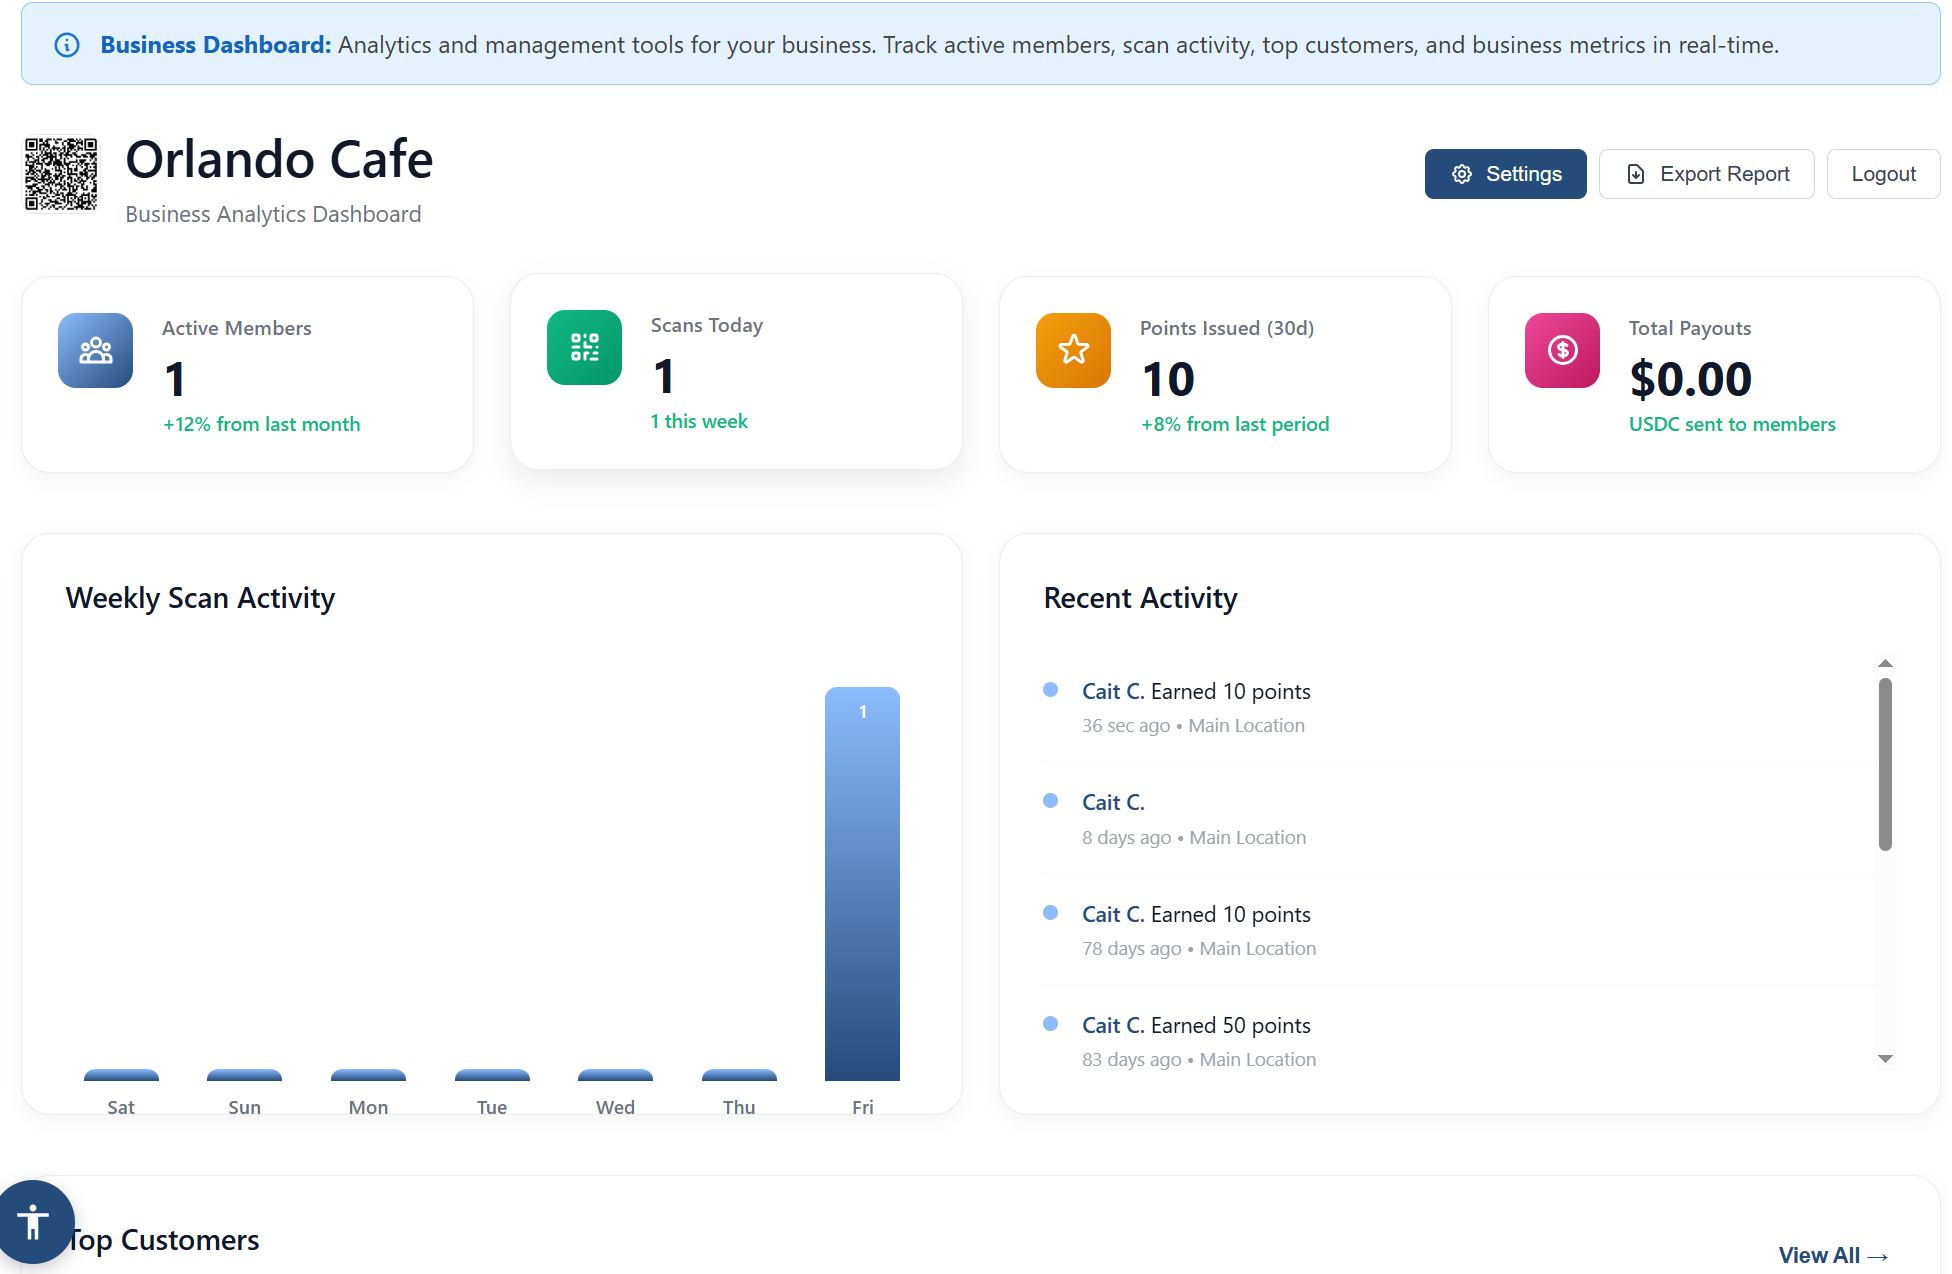The image size is (1952, 1274).
Task: Click the Business Analytics Dashboard subtitle
Action: click(273, 214)
